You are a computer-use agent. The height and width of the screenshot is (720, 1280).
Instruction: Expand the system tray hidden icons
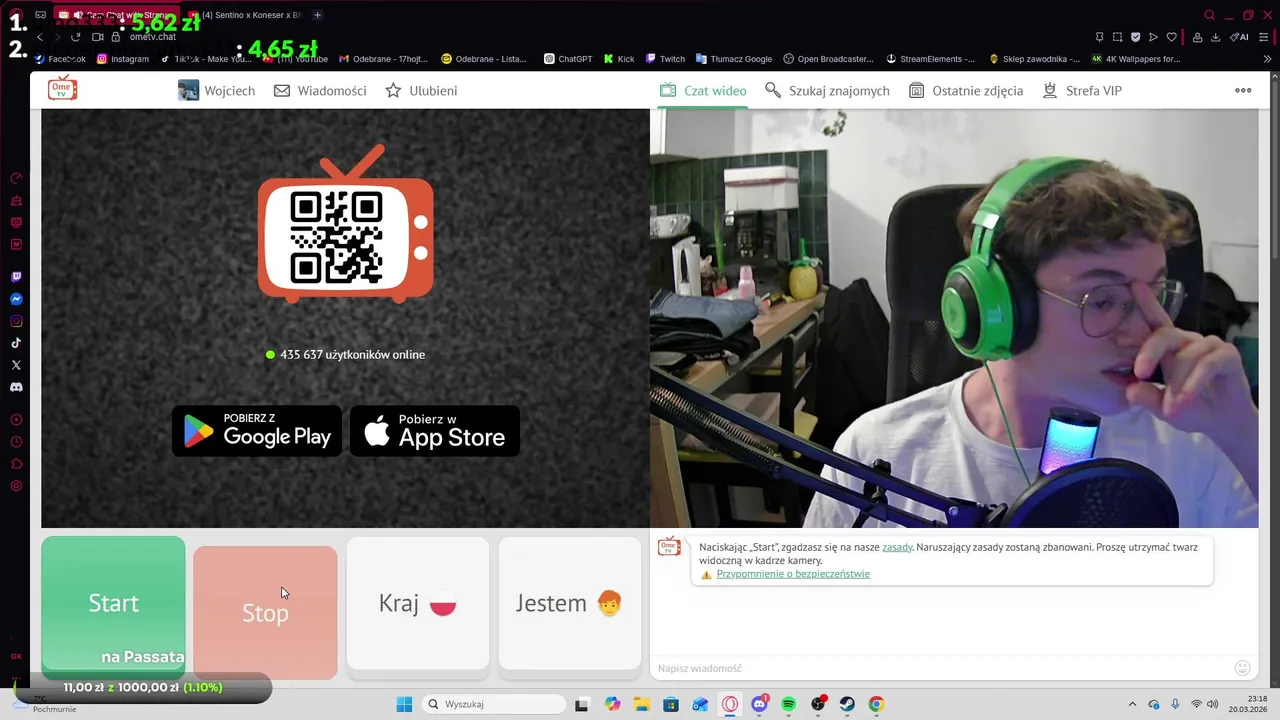pos(1132,704)
